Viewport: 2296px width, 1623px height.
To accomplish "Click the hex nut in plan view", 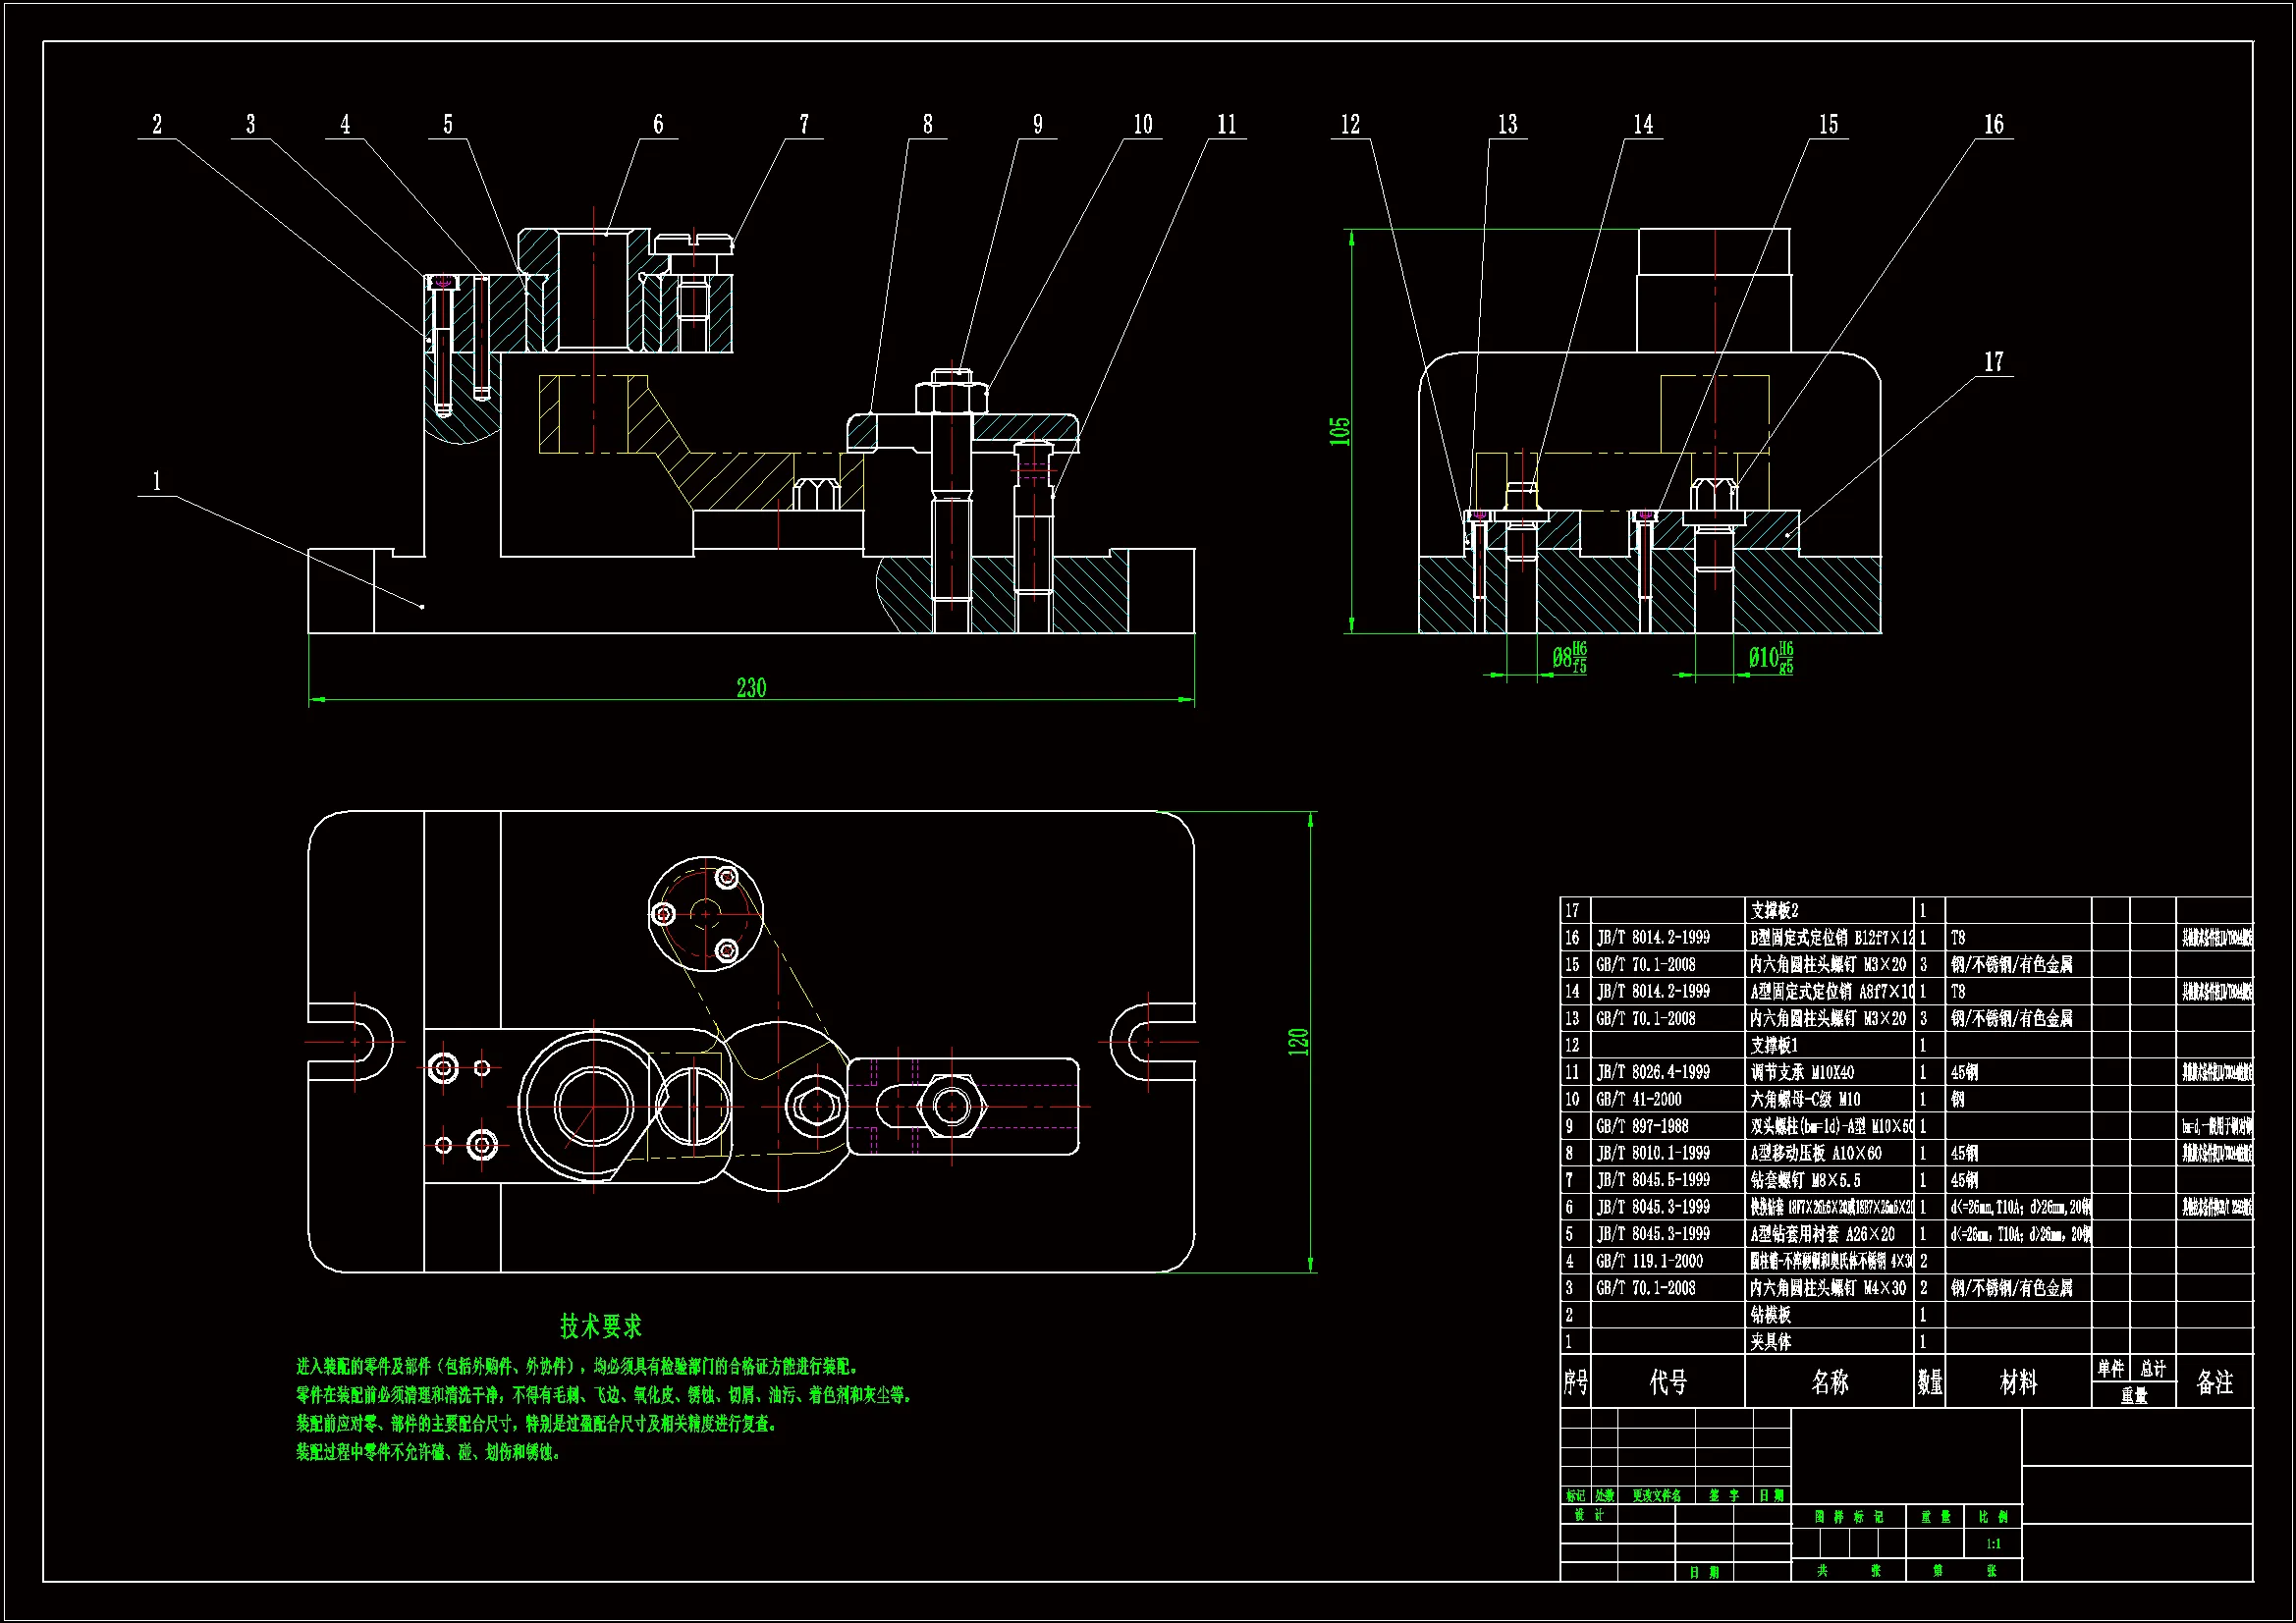I will point(950,1106).
